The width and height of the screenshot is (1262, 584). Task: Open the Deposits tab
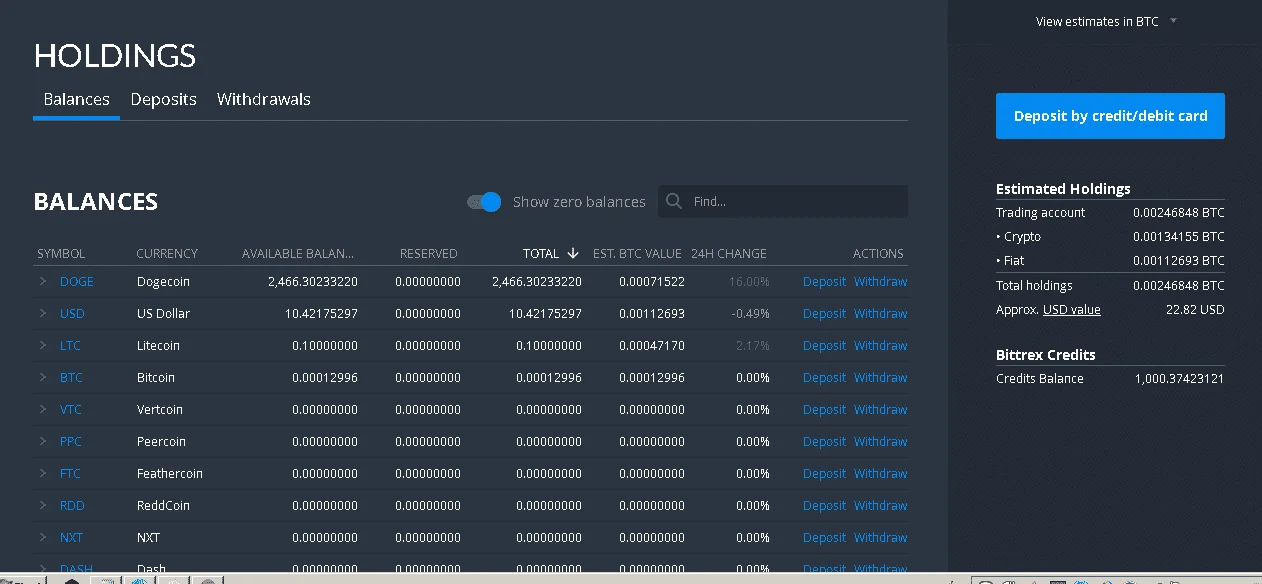(163, 99)
